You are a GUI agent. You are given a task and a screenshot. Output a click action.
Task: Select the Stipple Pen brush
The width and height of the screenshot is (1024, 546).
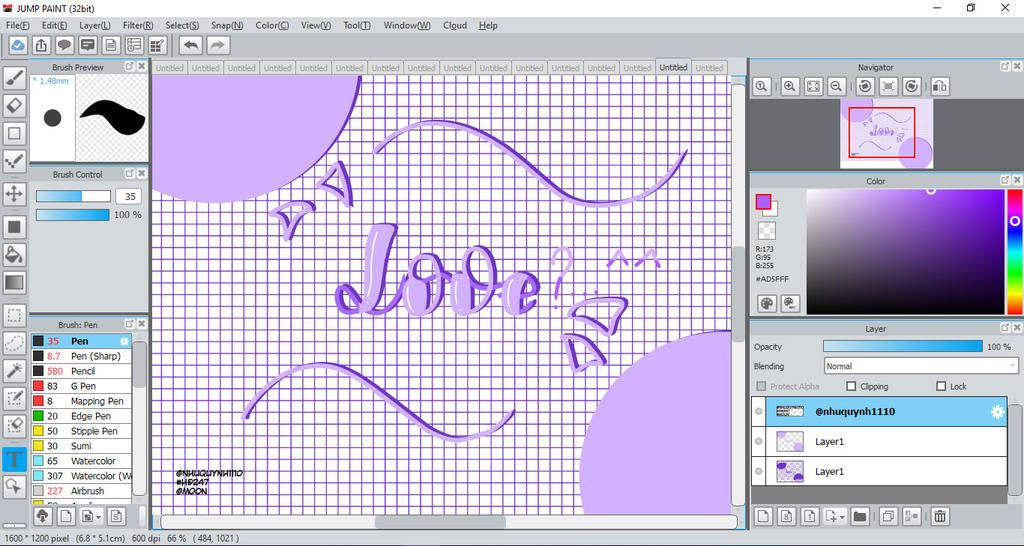tap(82, 431)
